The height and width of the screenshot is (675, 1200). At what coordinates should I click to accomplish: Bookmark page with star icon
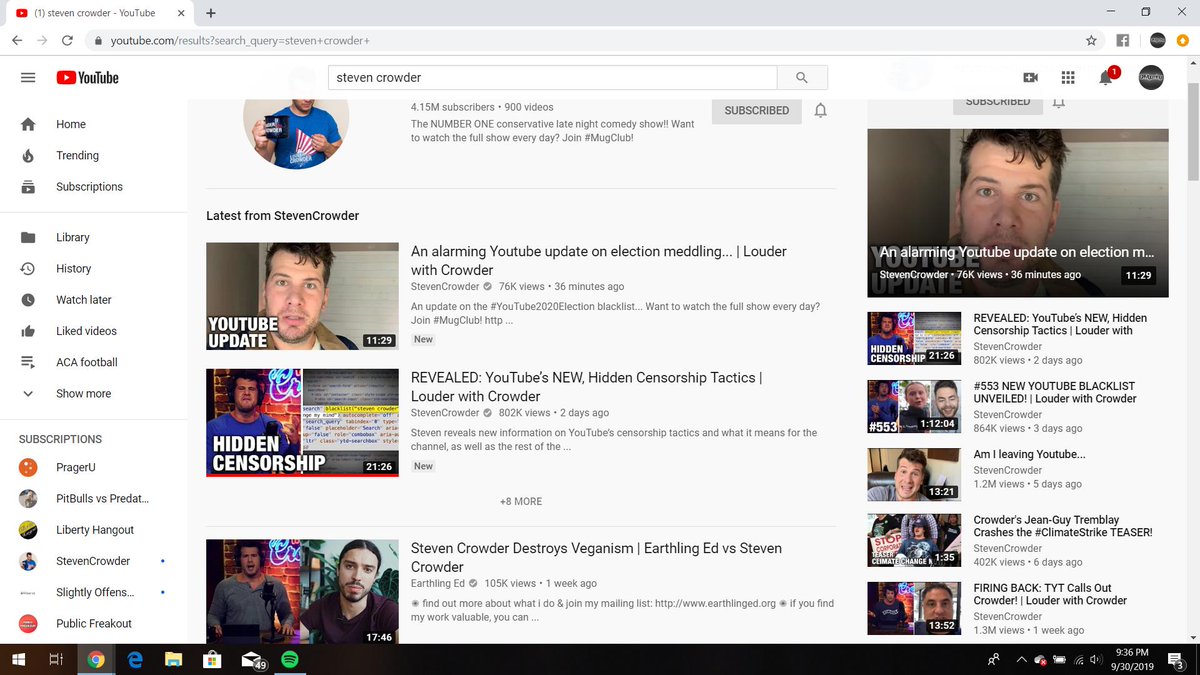pos(1091,40)
